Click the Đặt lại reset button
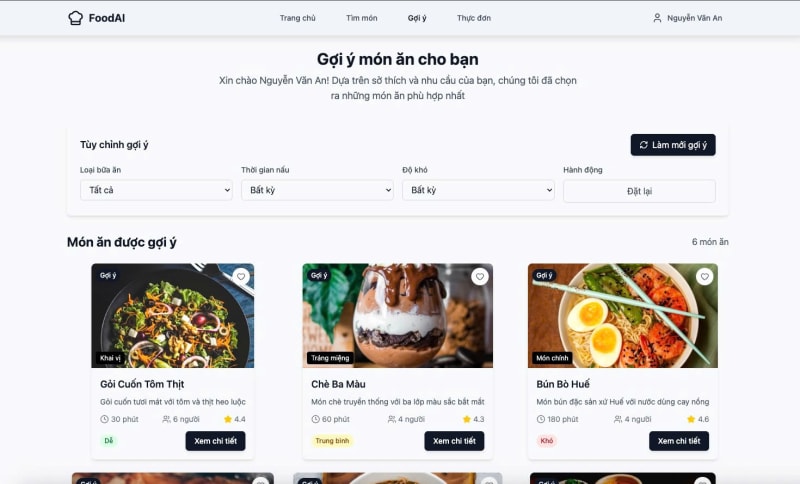The height and width of the screenshot is (484, 800). (639, 191)
